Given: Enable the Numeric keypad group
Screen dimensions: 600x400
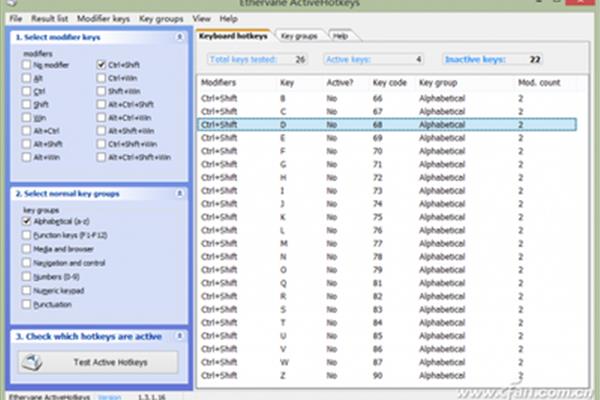Looking at the screenshot, I should coord(26,291).
